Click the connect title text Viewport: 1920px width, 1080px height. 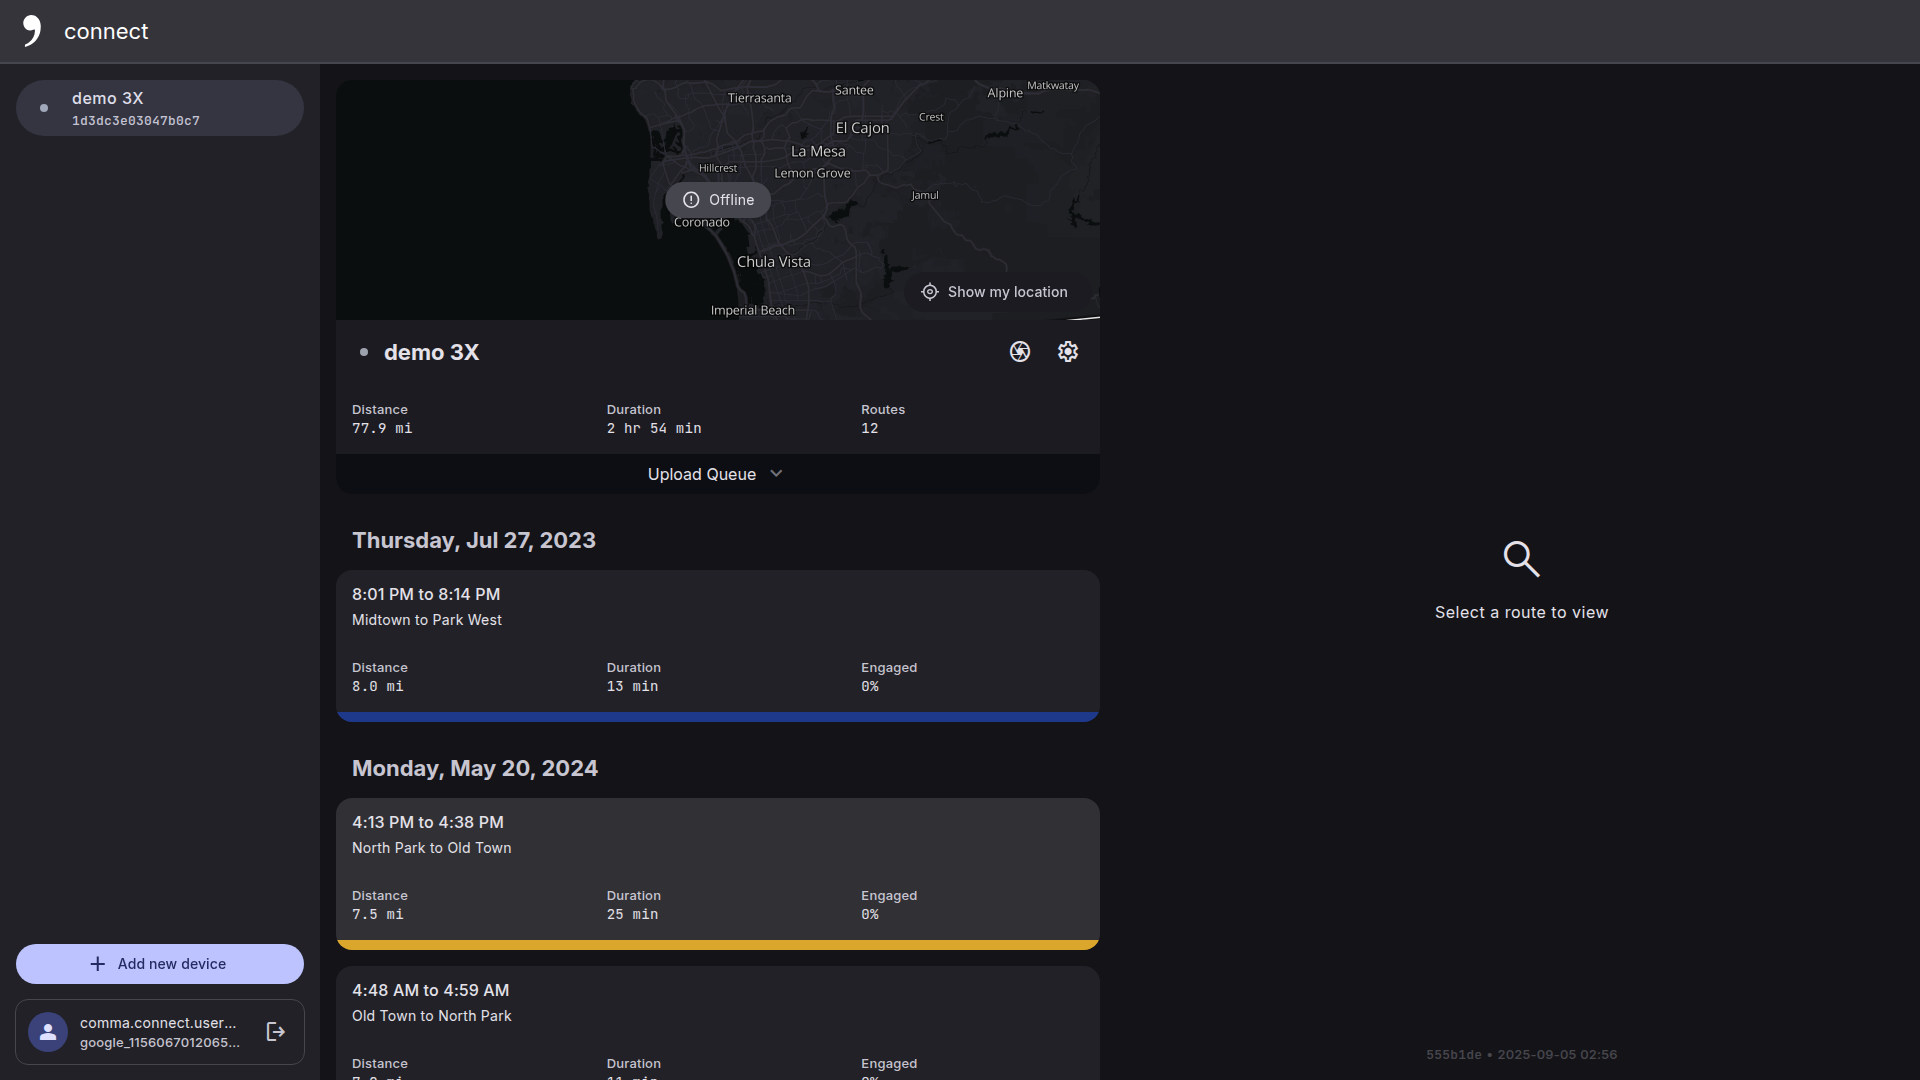click(106, 32)
